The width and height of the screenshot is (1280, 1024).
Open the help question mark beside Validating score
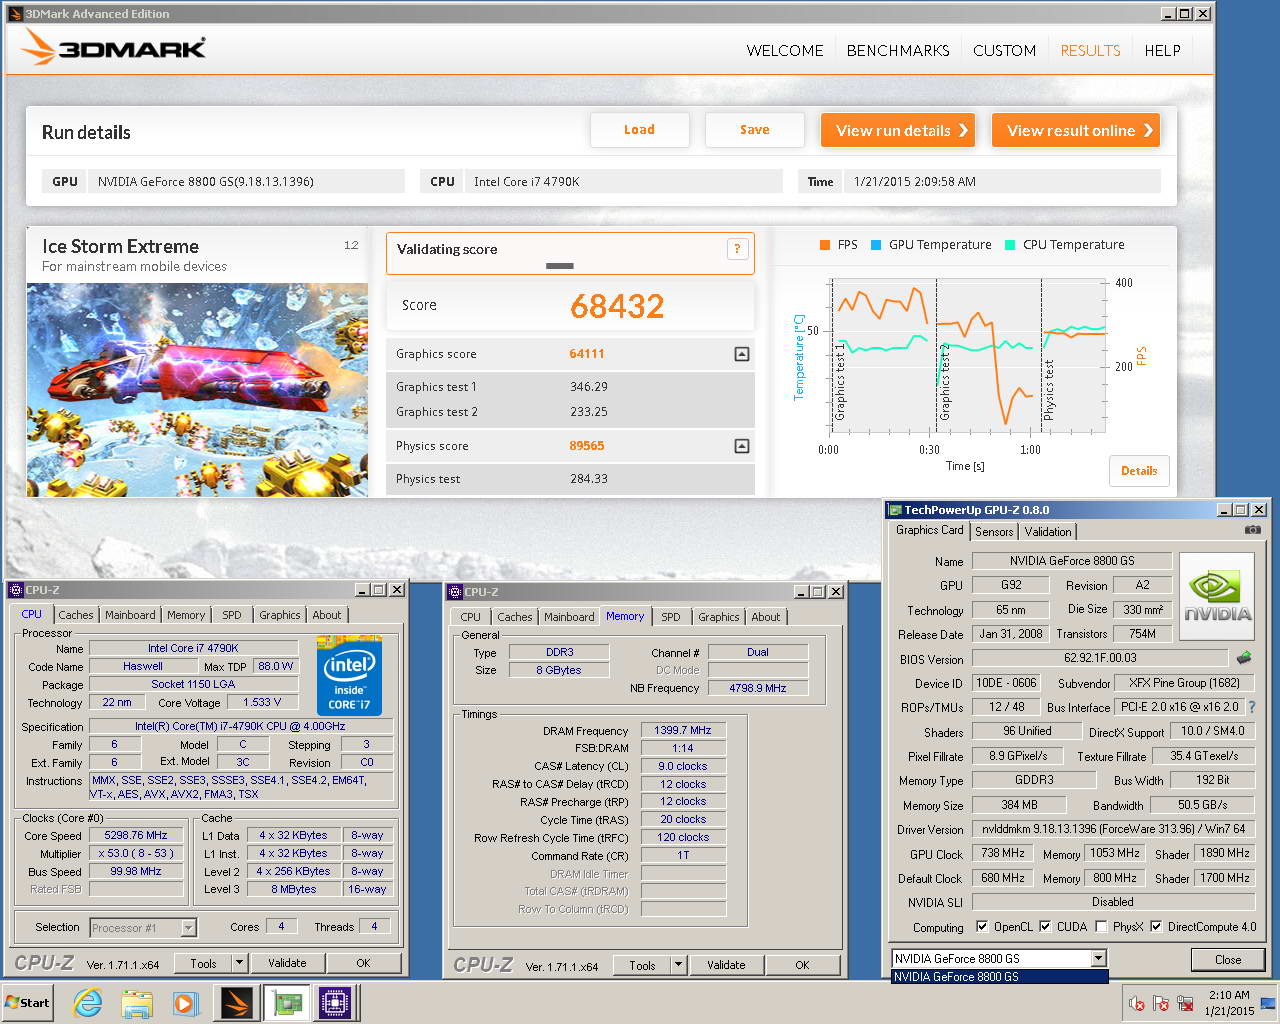coord(737,249)
